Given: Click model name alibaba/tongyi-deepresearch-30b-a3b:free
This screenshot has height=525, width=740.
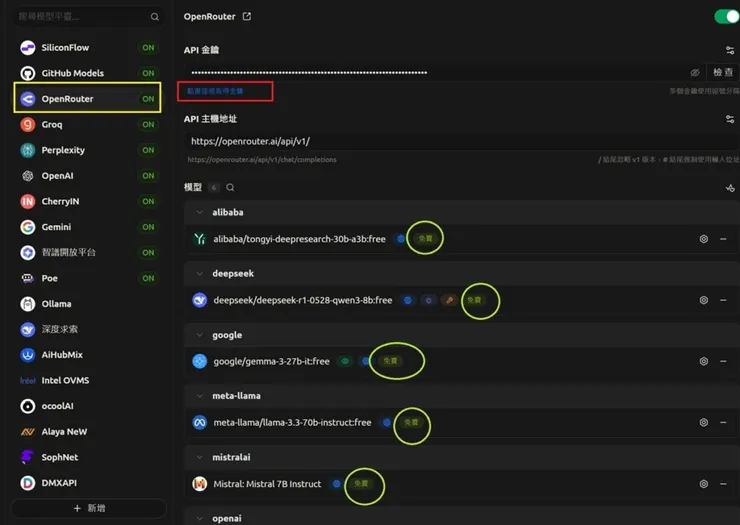Looking at the screenshot, I should (299, 239).
